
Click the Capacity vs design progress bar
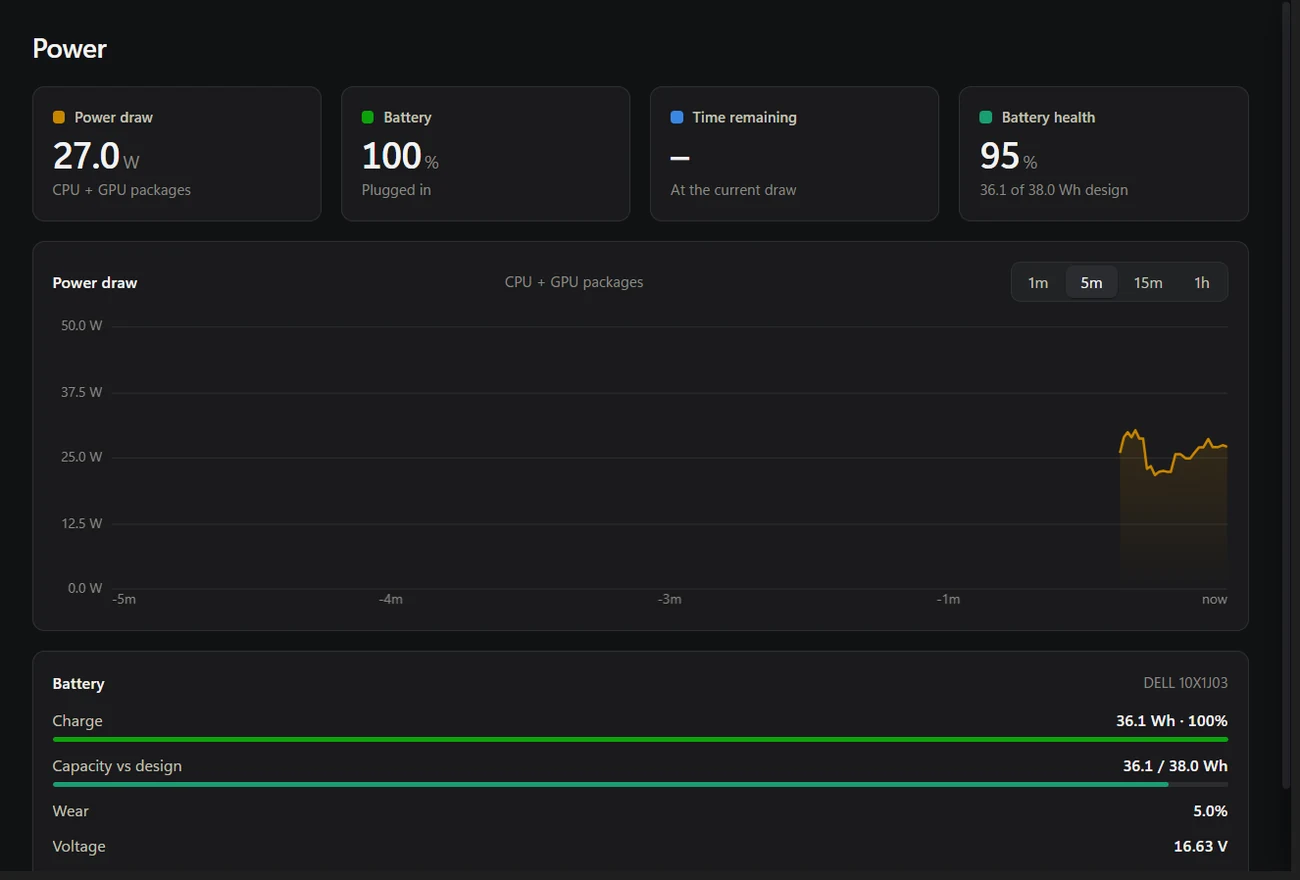pyautogui.click(x=640, y=784)
